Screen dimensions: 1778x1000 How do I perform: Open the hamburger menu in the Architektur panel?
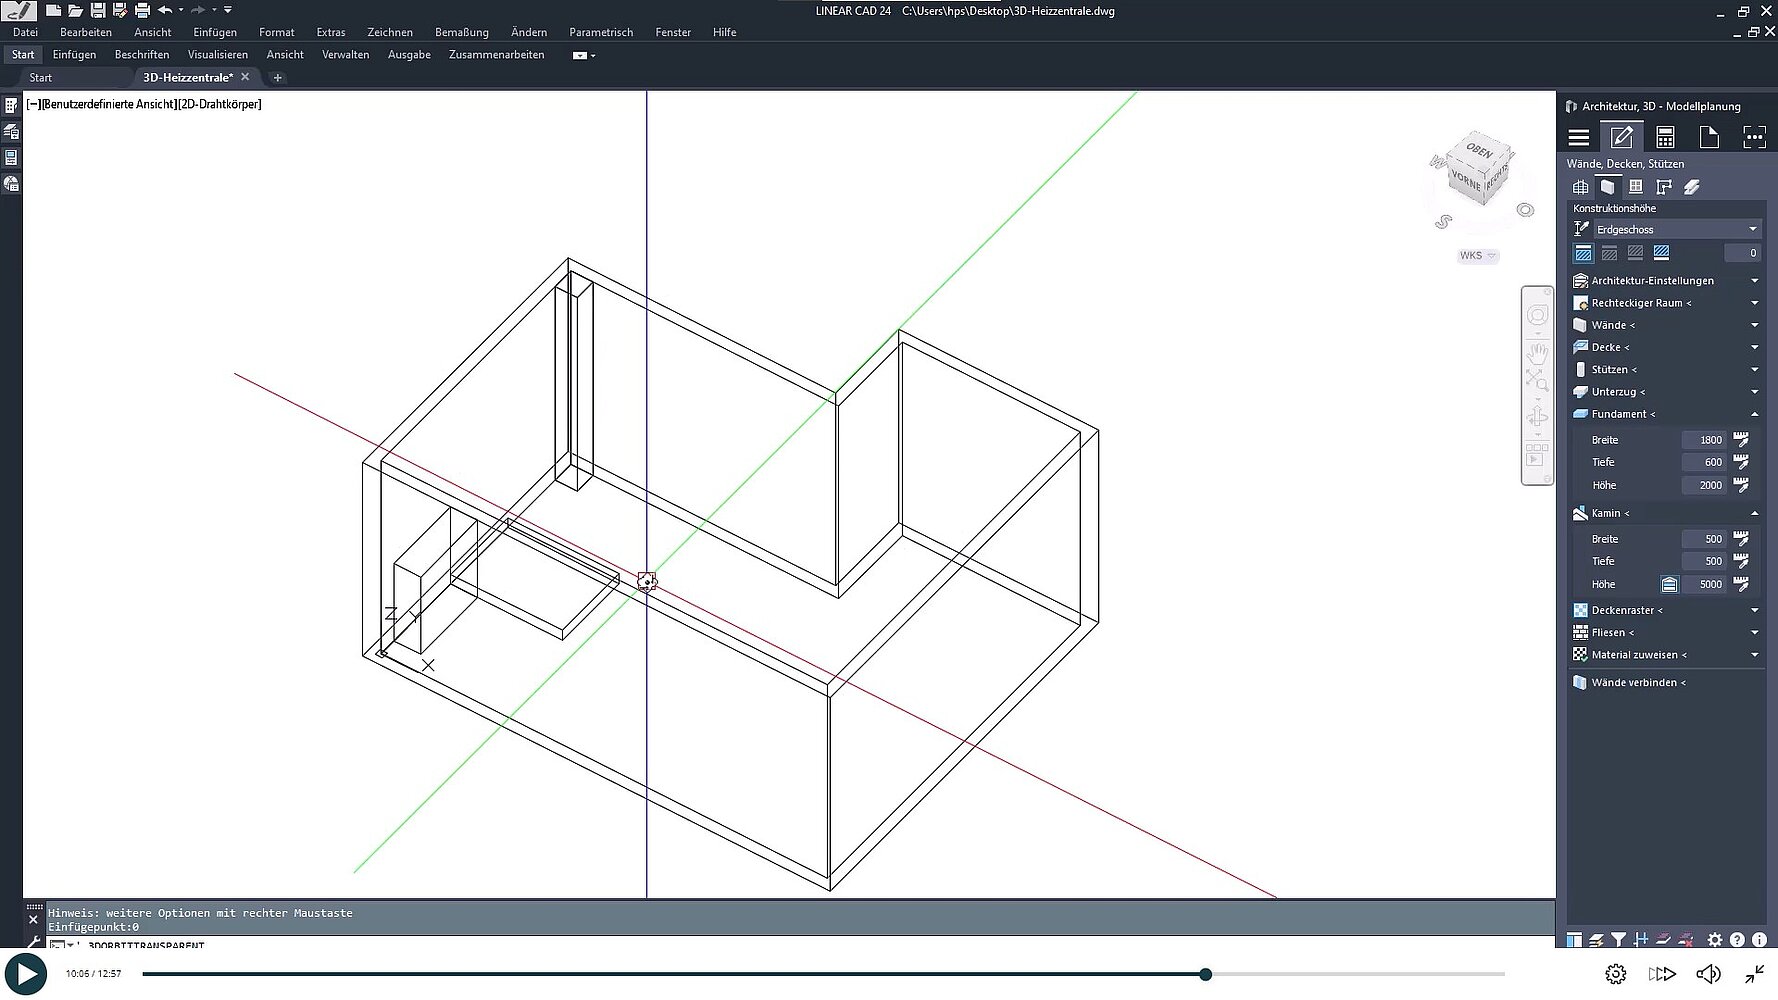[1579, 137]
